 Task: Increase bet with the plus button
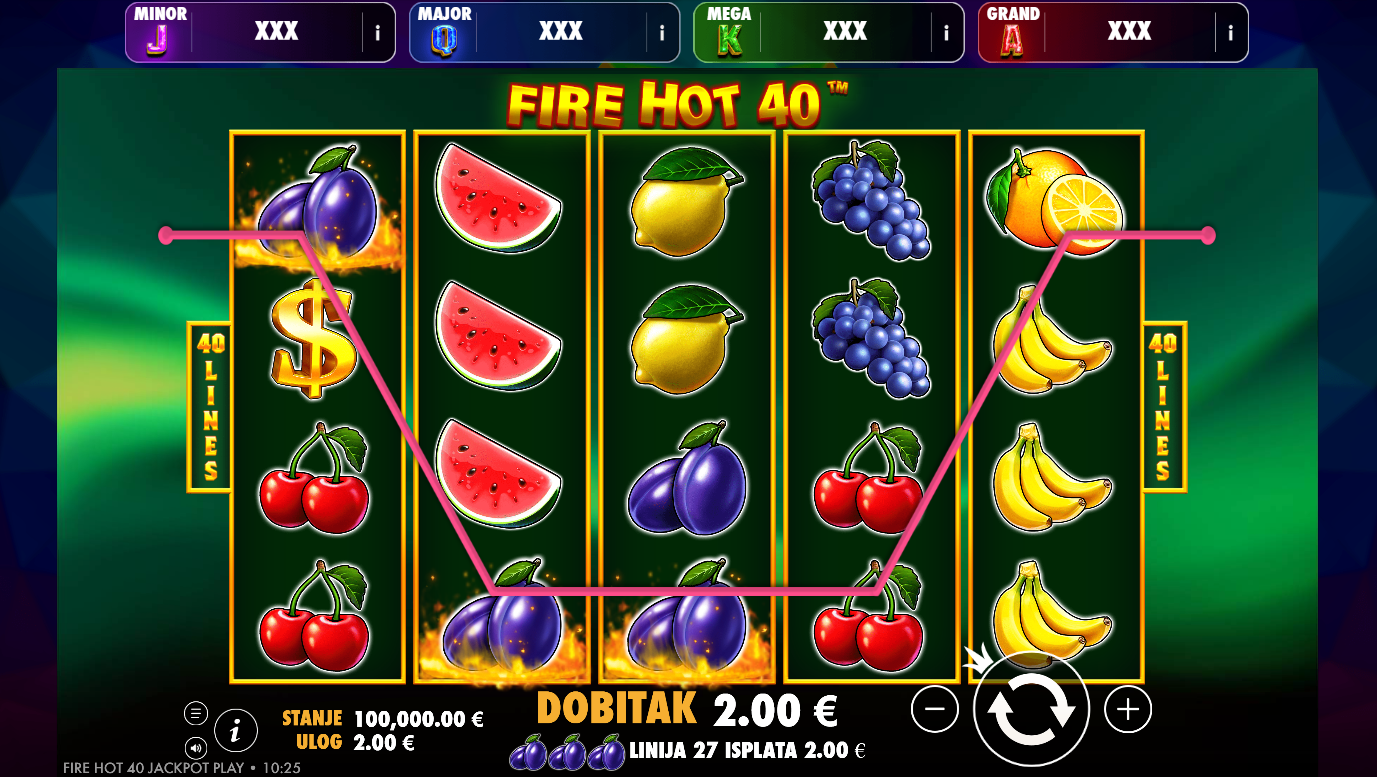click(1128, 709)
